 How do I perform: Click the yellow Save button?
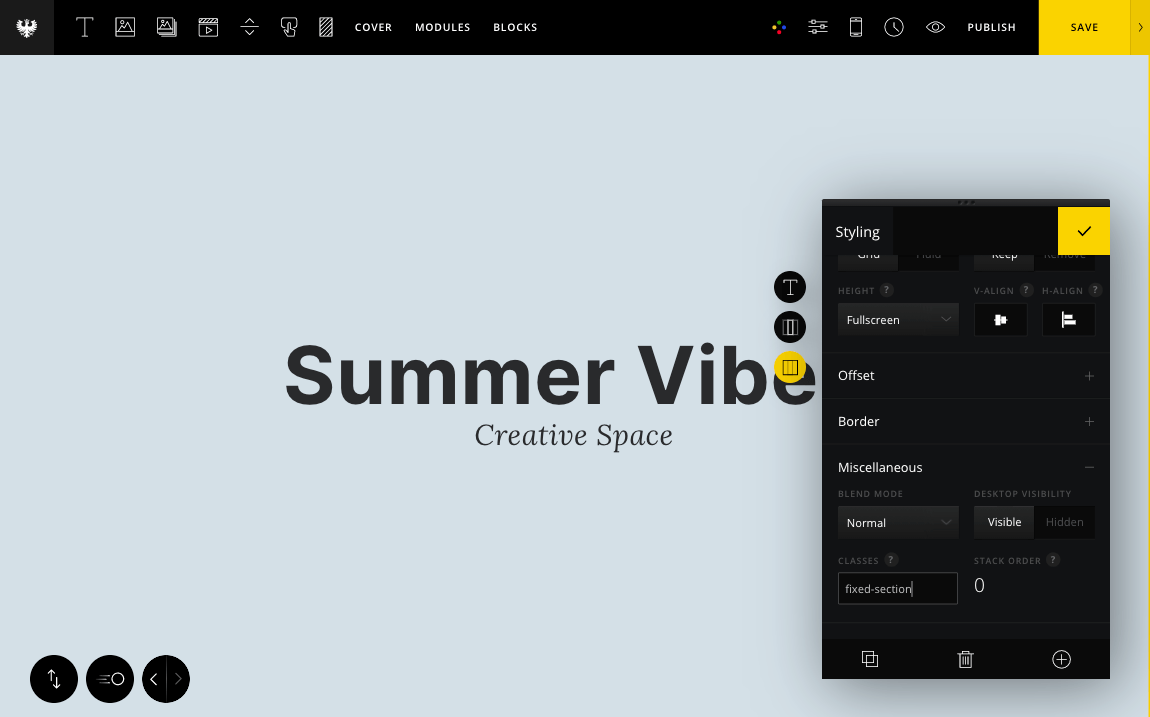(1084, 27)
